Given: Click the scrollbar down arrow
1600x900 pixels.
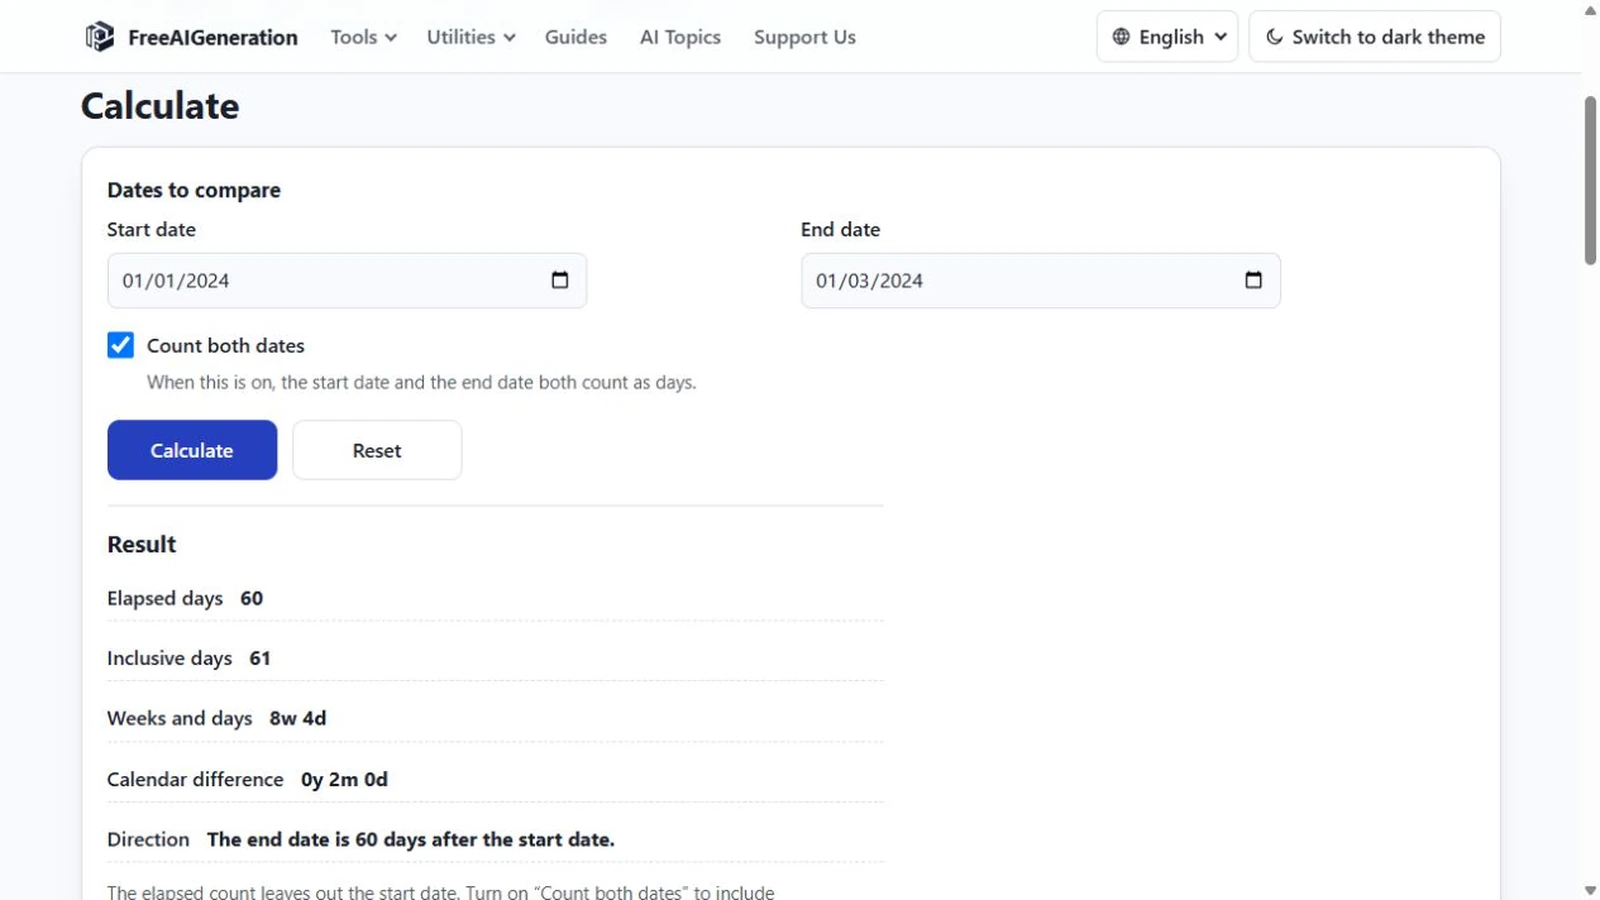Looking at the screenshot, I should [1590, 890].
